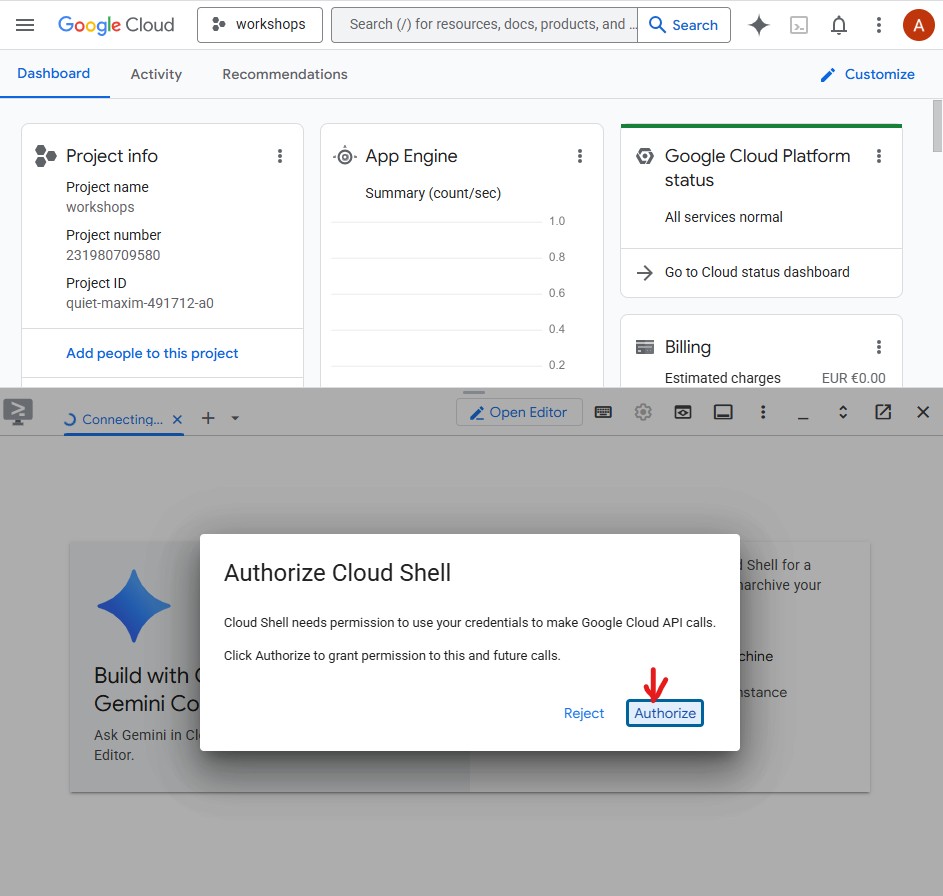Click Authorize in the dialog
Image resolution: width=943 pixels, height=896 pixels.
click(x=665, y=713)
